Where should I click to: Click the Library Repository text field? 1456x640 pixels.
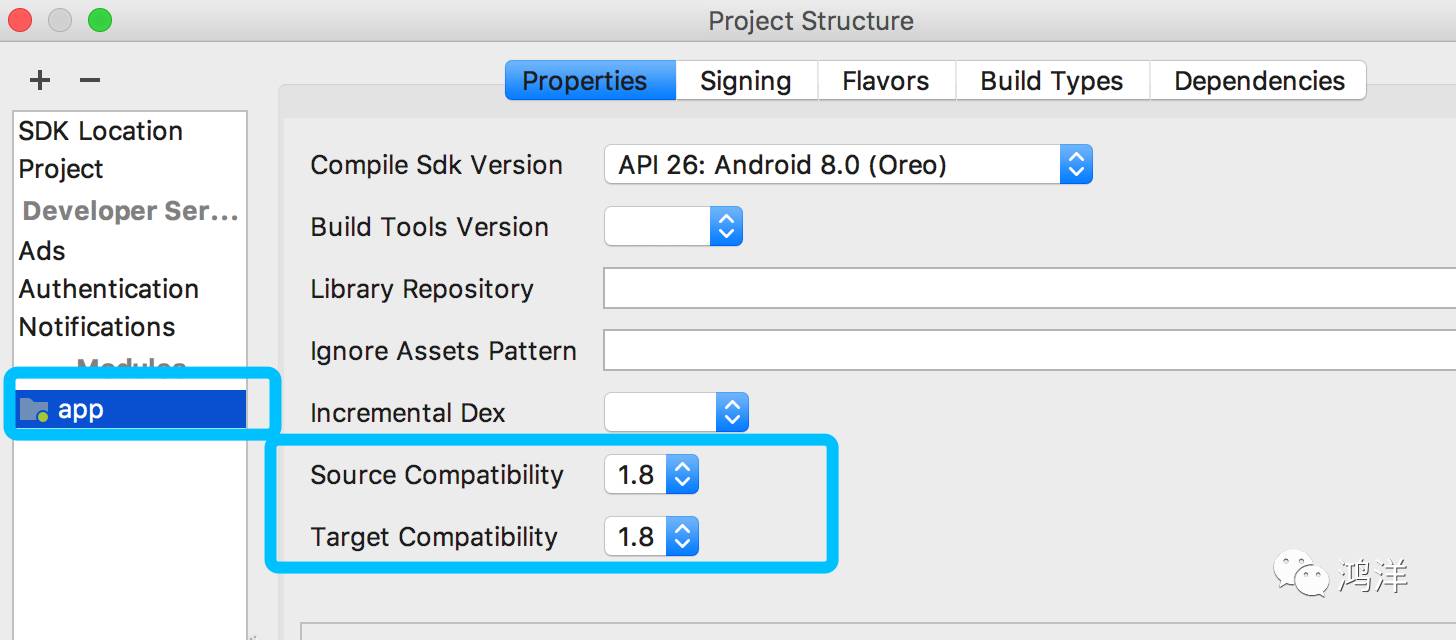coord(1028,289)
